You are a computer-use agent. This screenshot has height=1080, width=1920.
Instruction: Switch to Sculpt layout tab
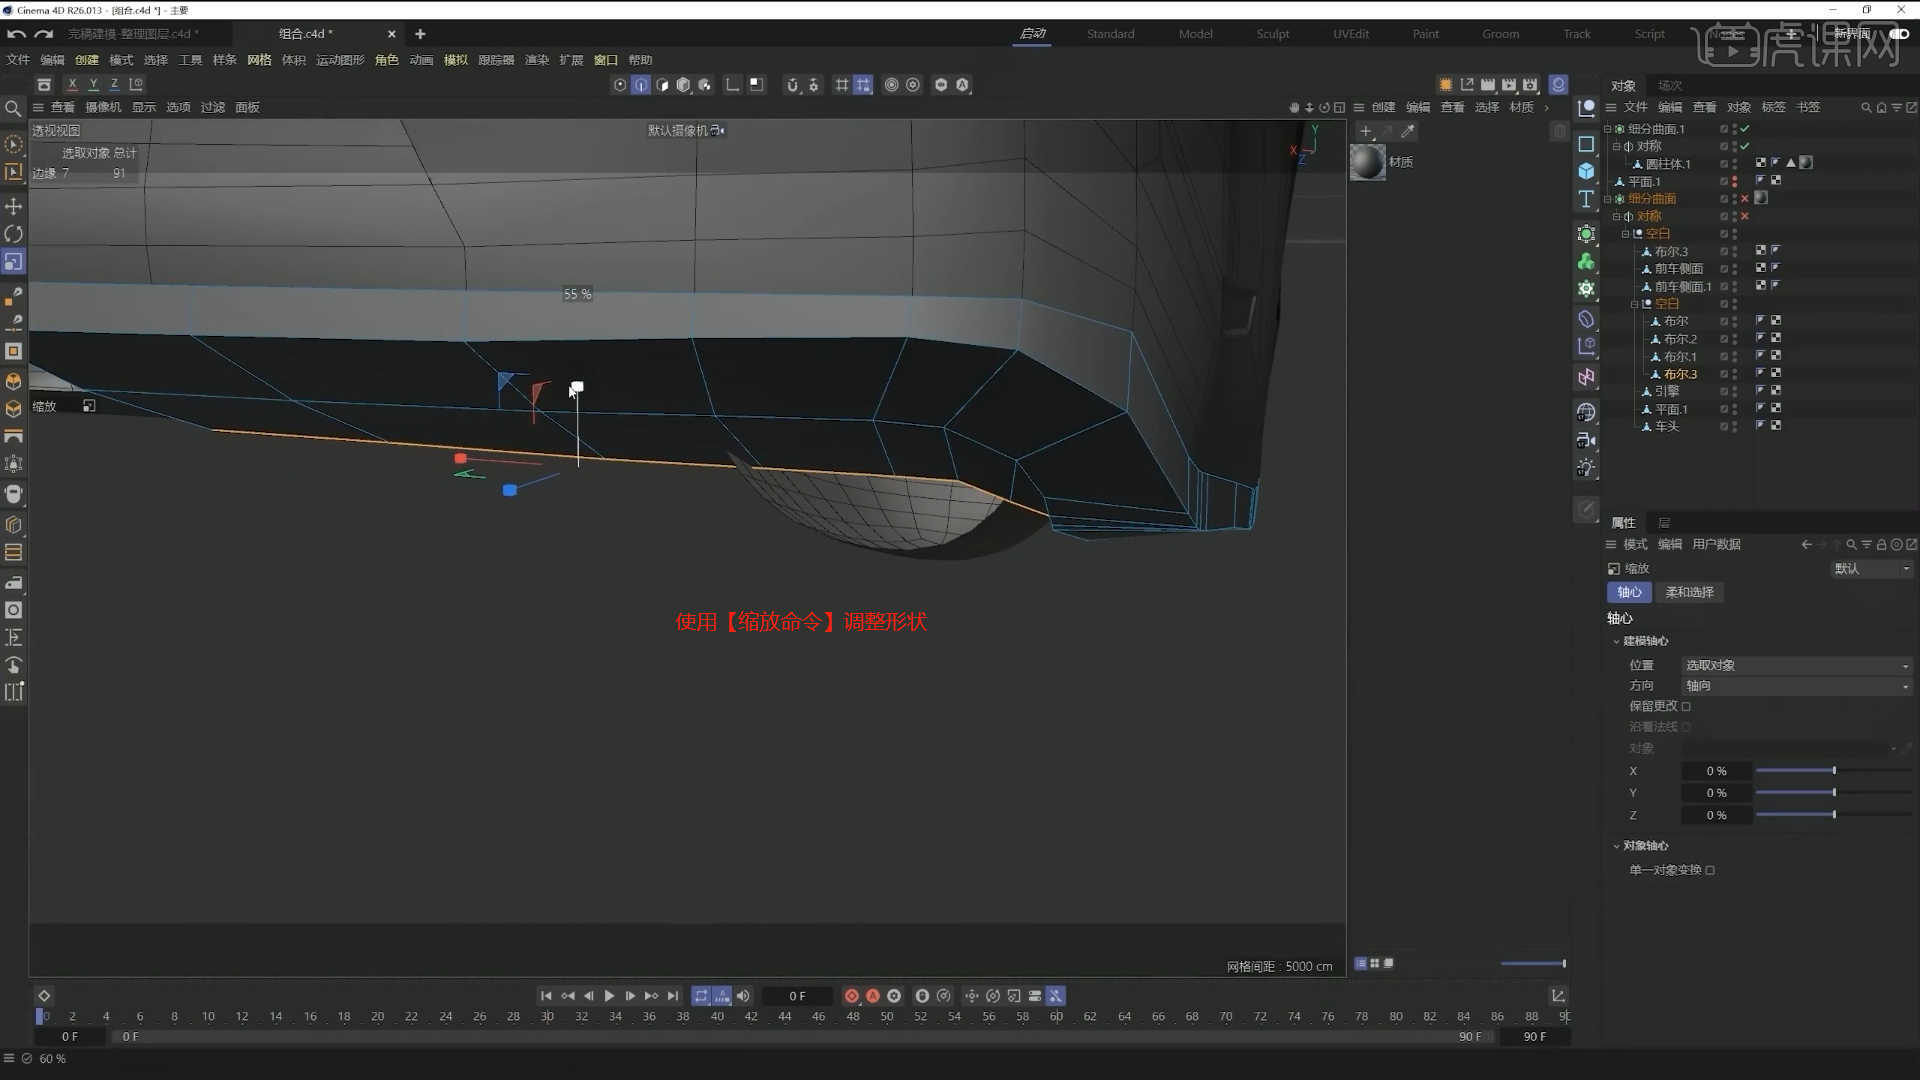click(x=1273, y=34)
